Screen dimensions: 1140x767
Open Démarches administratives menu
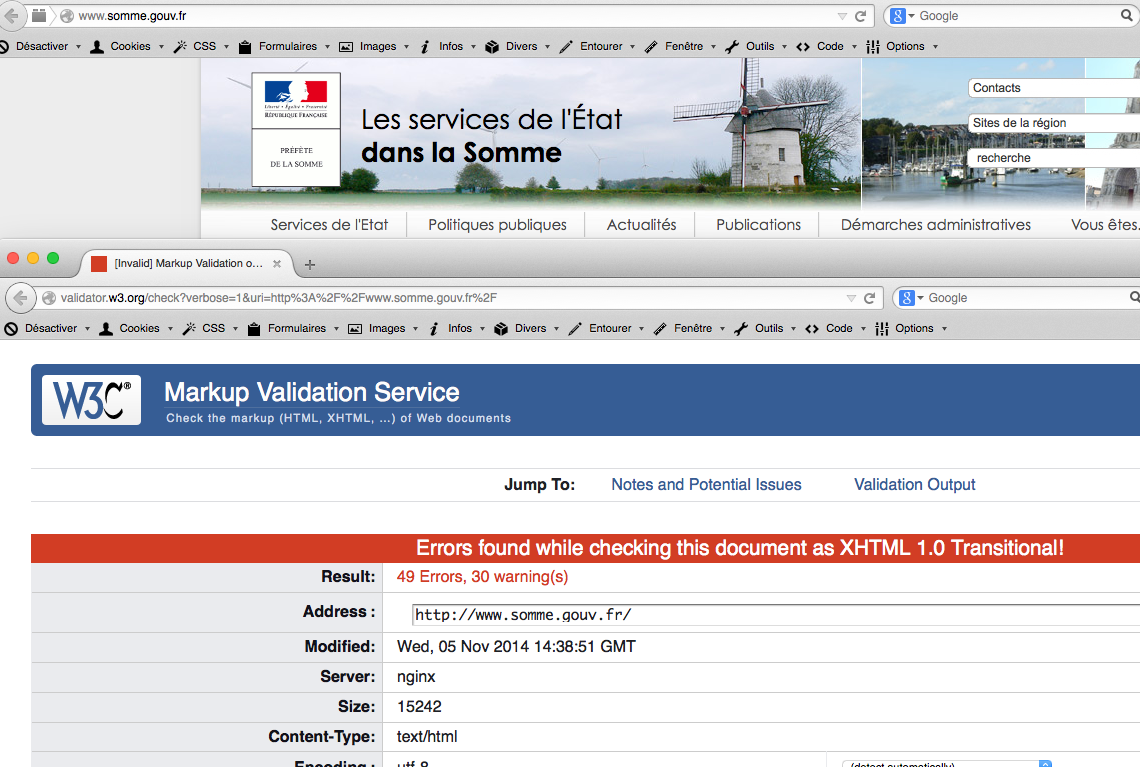pos(936,225)
